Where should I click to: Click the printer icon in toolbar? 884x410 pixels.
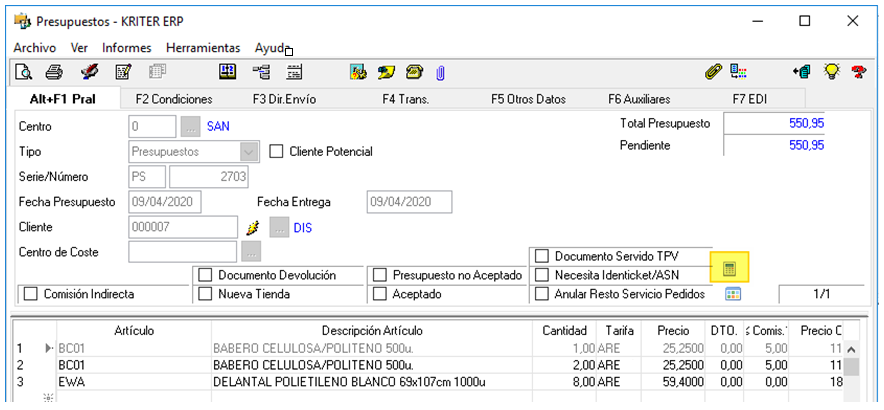[x=55, y=72]
